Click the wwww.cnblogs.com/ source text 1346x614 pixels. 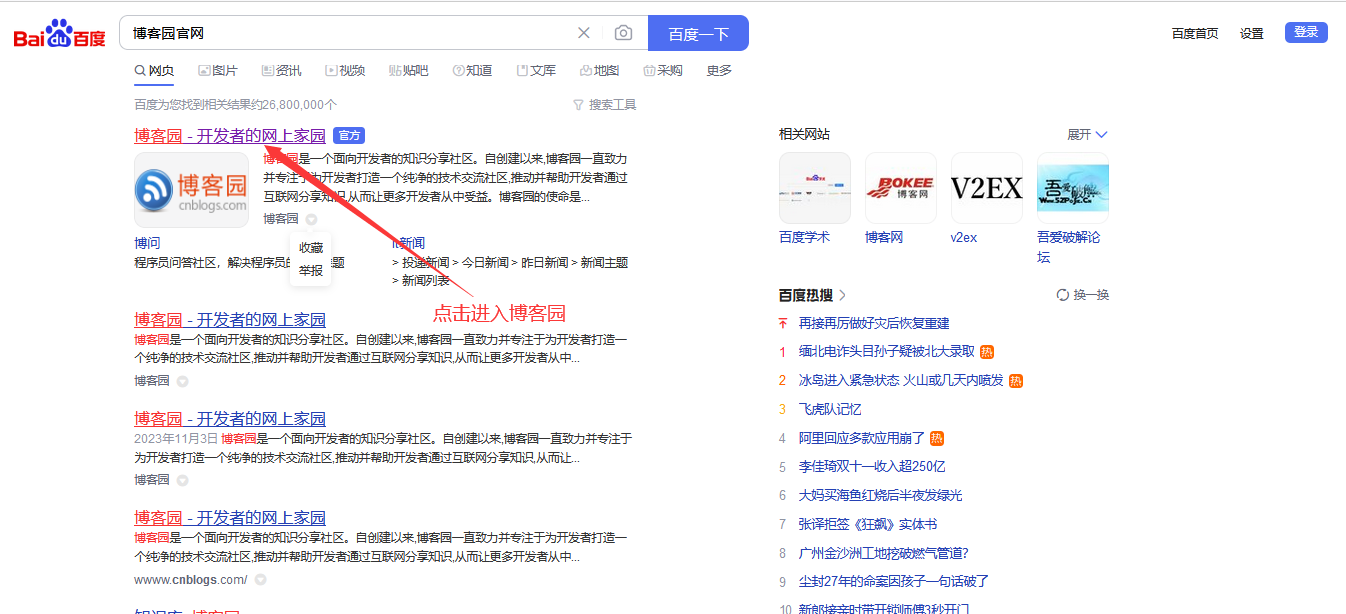[191, 580]
